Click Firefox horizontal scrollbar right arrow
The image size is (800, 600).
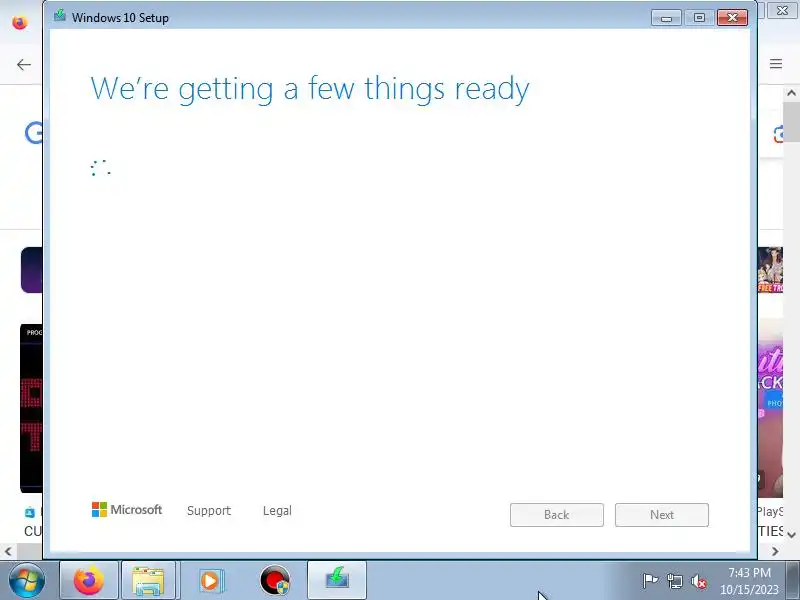tap(776, 551)
